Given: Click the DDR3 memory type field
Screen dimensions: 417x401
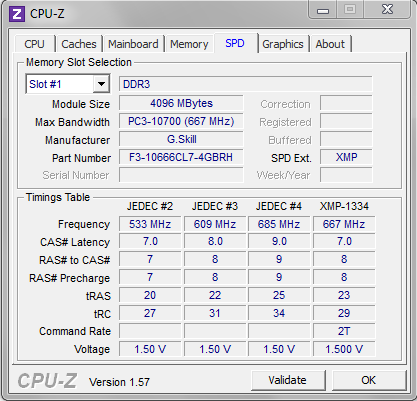Looking at the screenshot, I should tap(246, 84).
